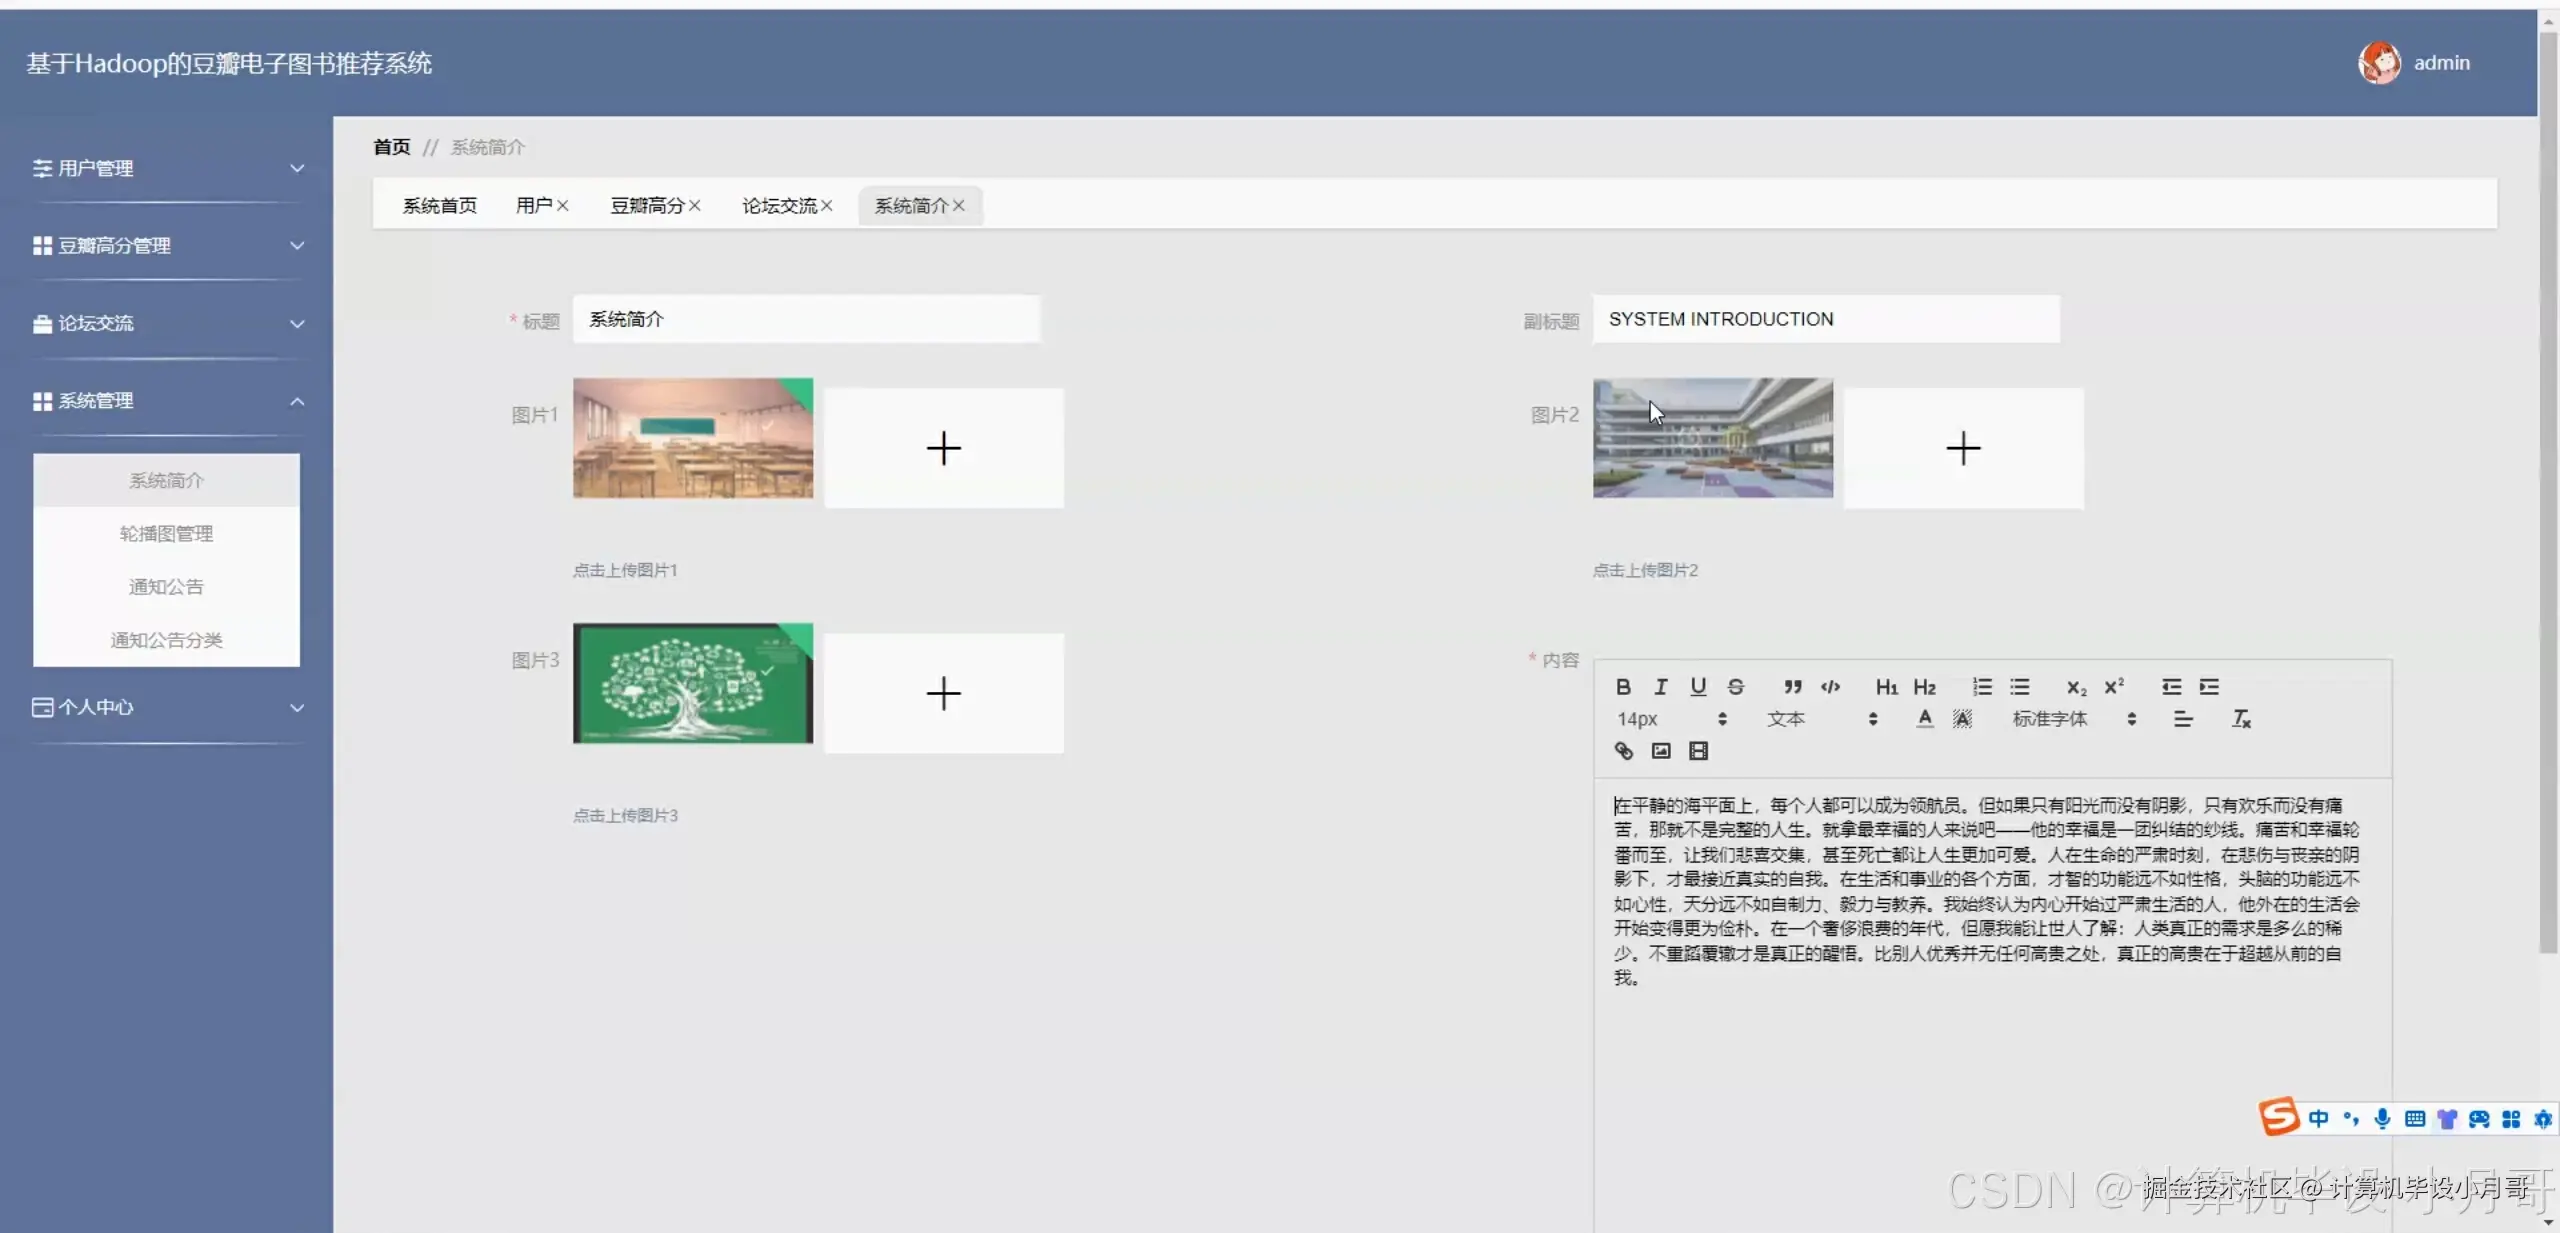
Task: Open the font color picker in editor
Action: (1923, 719)
